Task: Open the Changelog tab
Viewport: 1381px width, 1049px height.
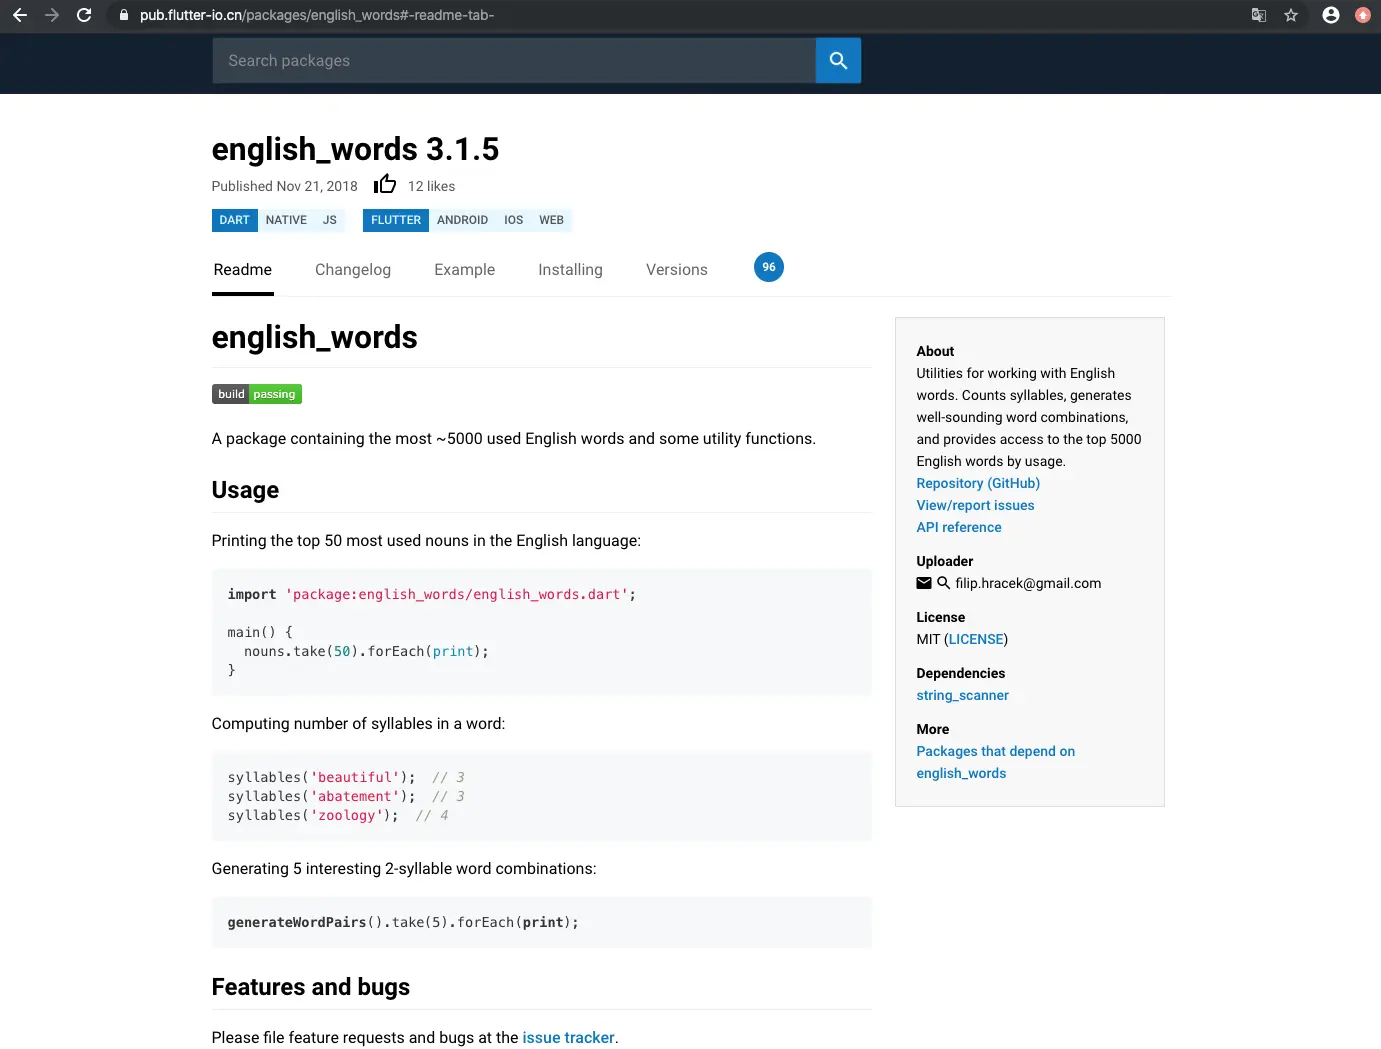Action: coord(353,270)
